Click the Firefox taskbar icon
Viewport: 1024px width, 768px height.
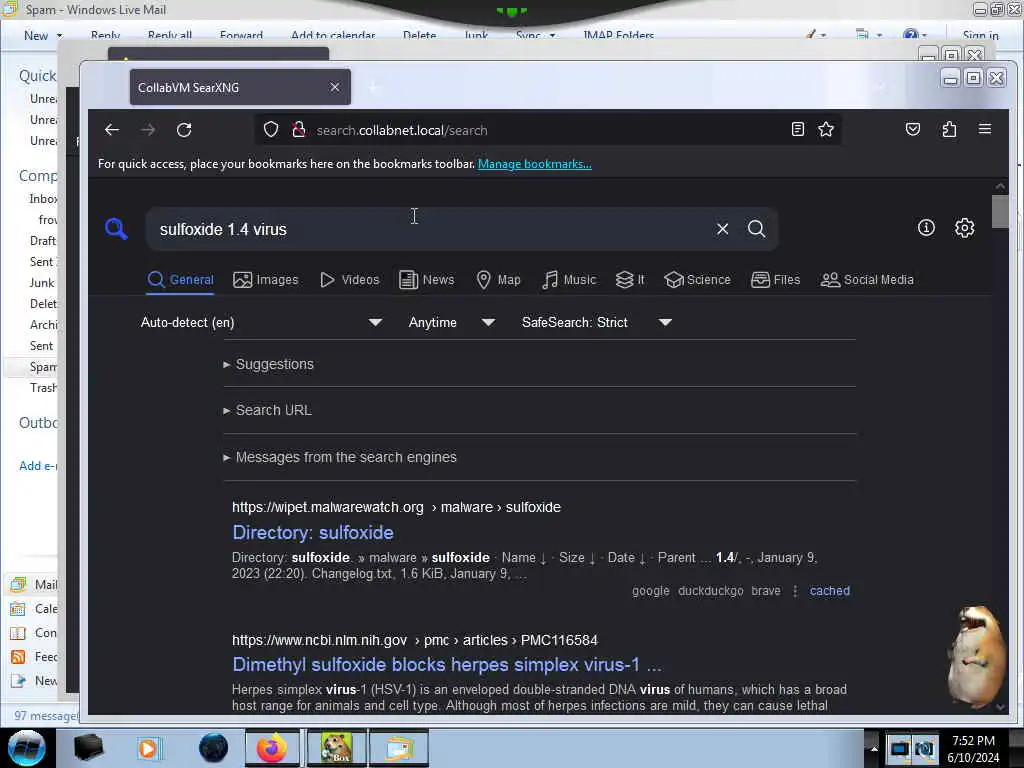272,748
